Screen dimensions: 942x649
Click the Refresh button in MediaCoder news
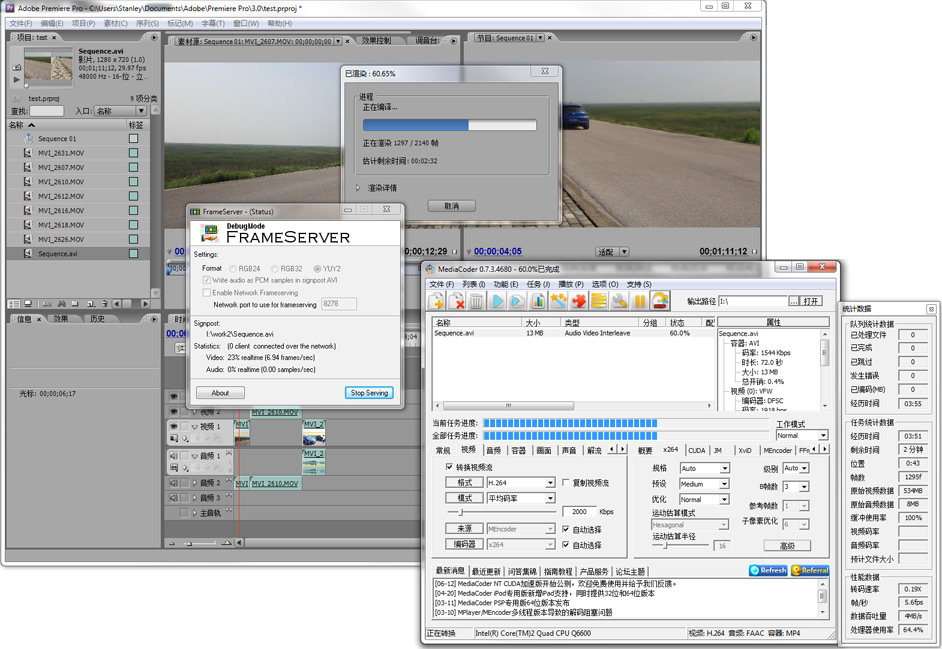(768, 570)
